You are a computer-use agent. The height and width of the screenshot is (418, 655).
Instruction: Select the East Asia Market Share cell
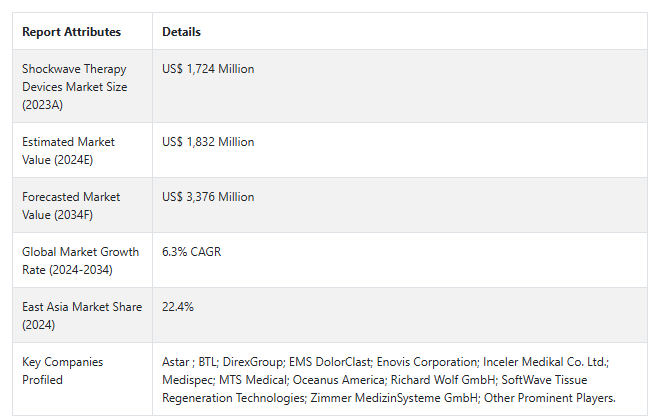click(x=82, y=316)
